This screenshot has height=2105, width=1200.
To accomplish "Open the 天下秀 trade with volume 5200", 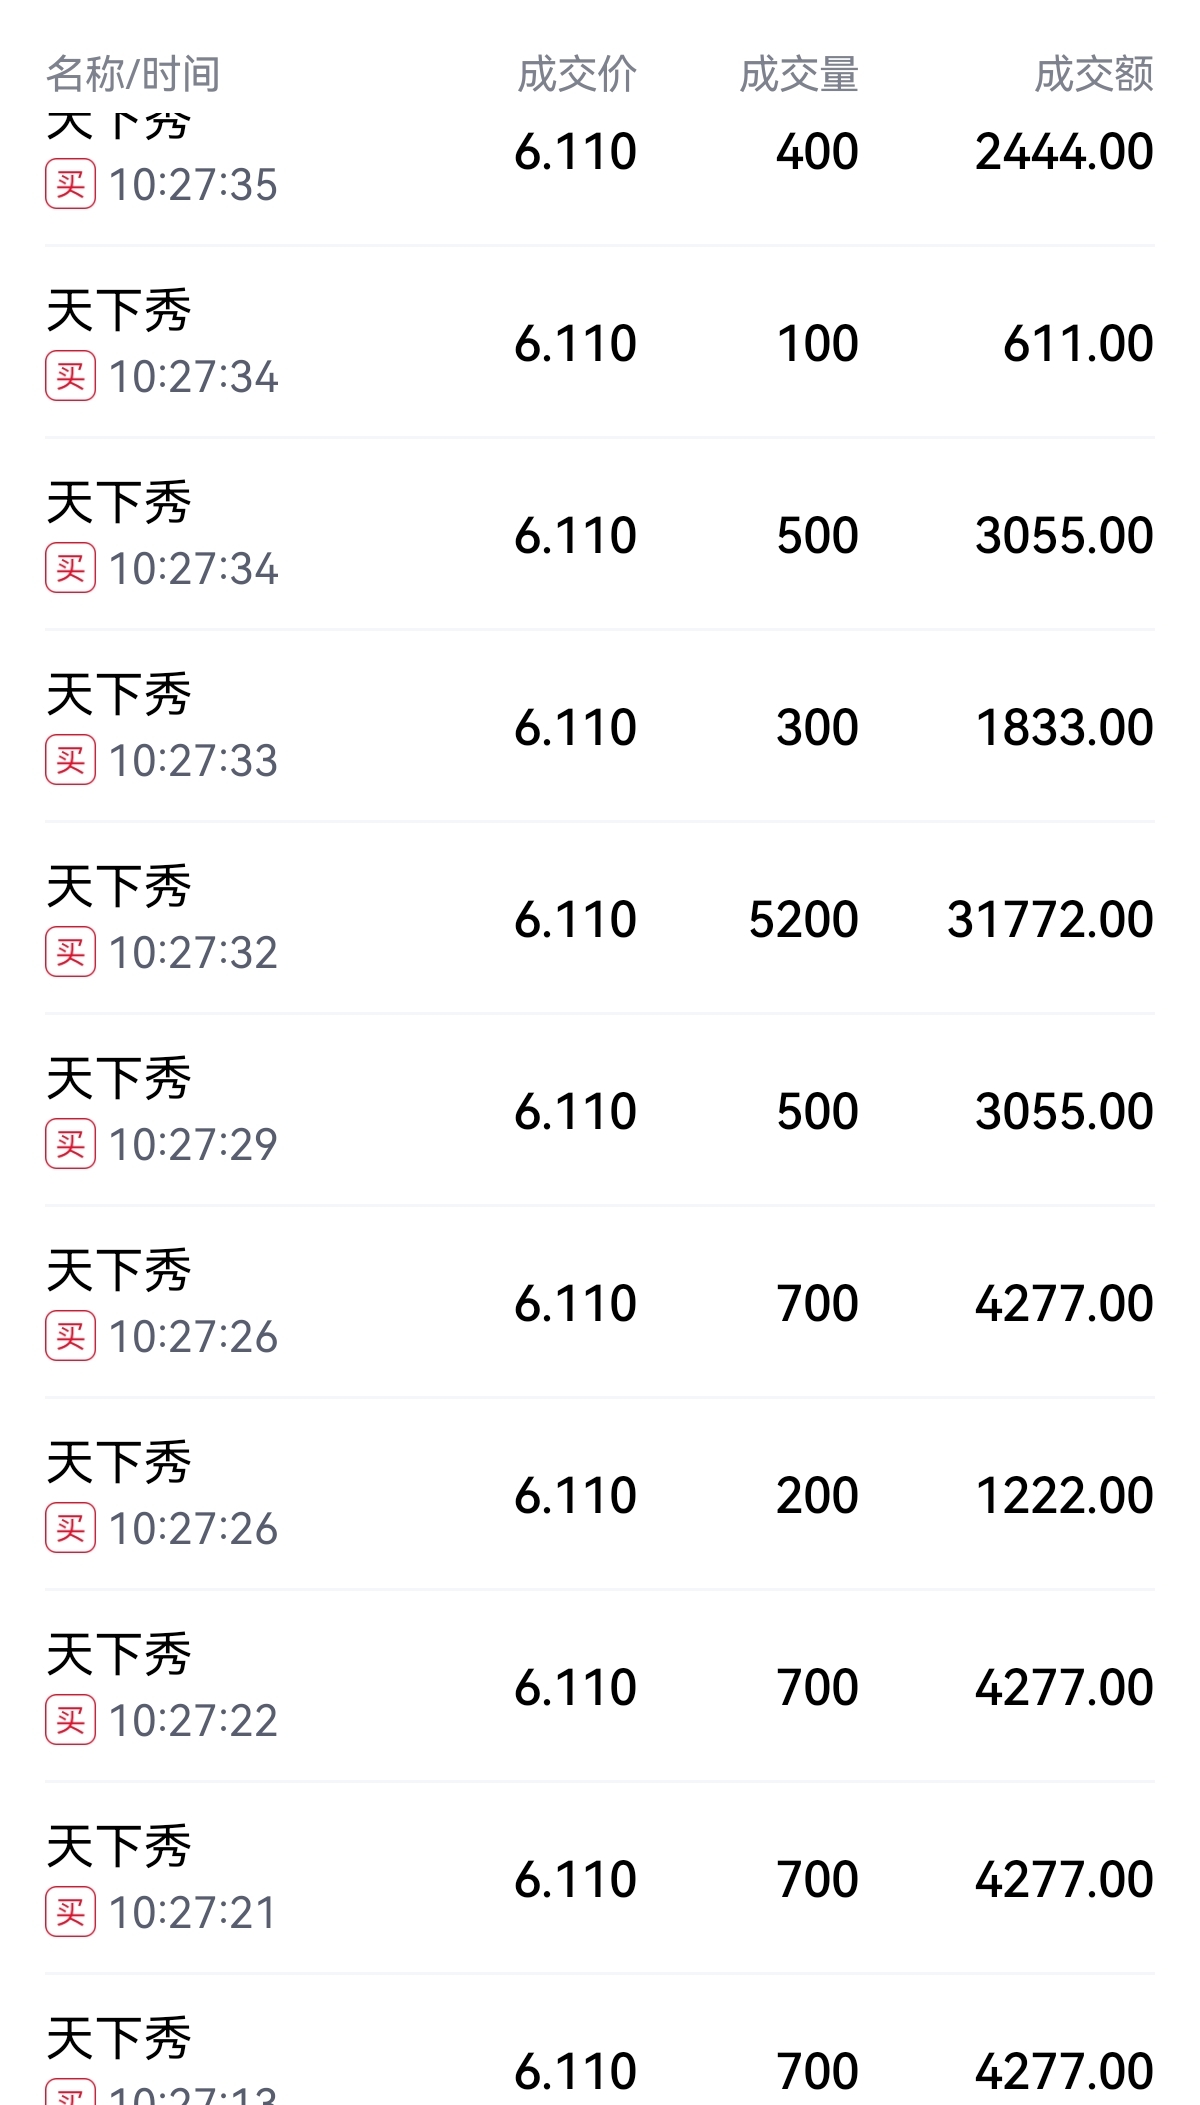I will point(600,919).
